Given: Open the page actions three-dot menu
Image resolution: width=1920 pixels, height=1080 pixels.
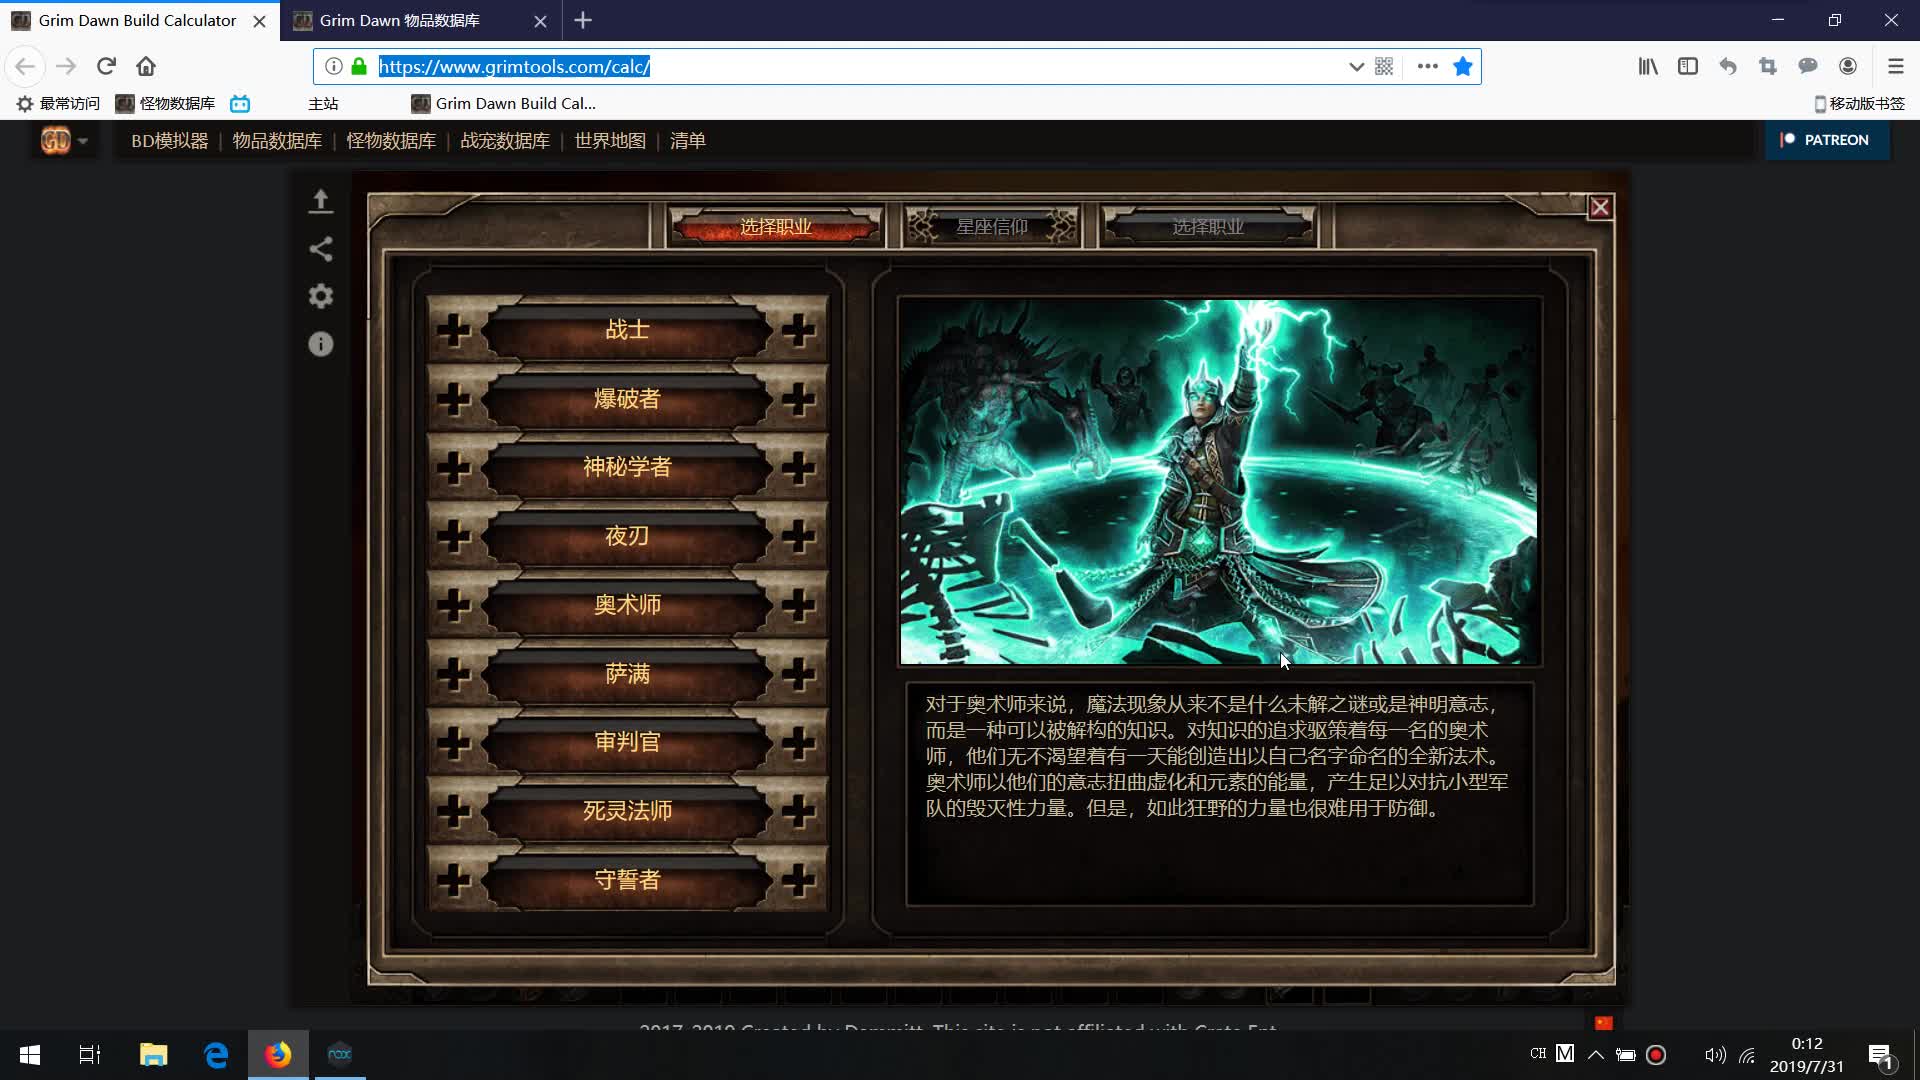Looking at the screenshot, I should (1427, 66).
